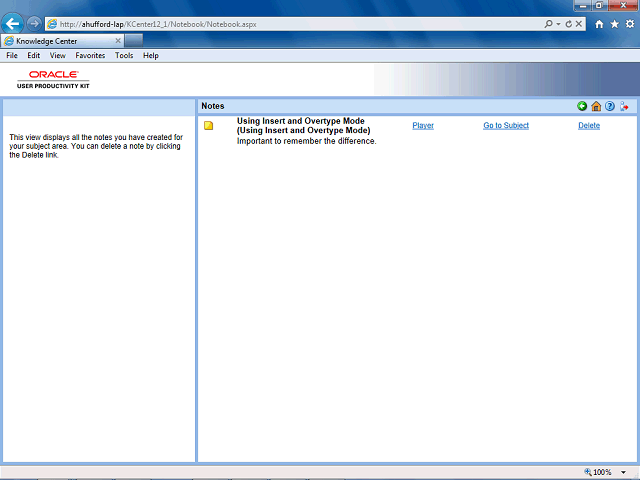Open the blue help question mark icon

(x=610, y=106)
